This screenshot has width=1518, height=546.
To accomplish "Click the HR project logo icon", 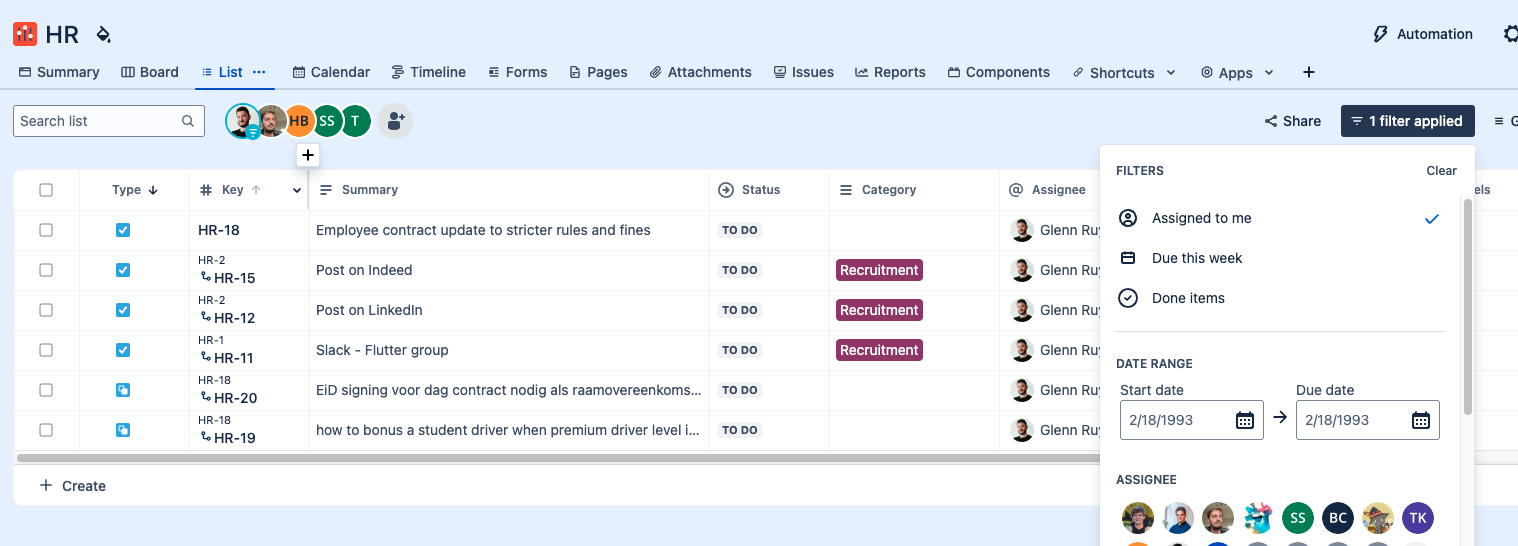I will (25, 34).
